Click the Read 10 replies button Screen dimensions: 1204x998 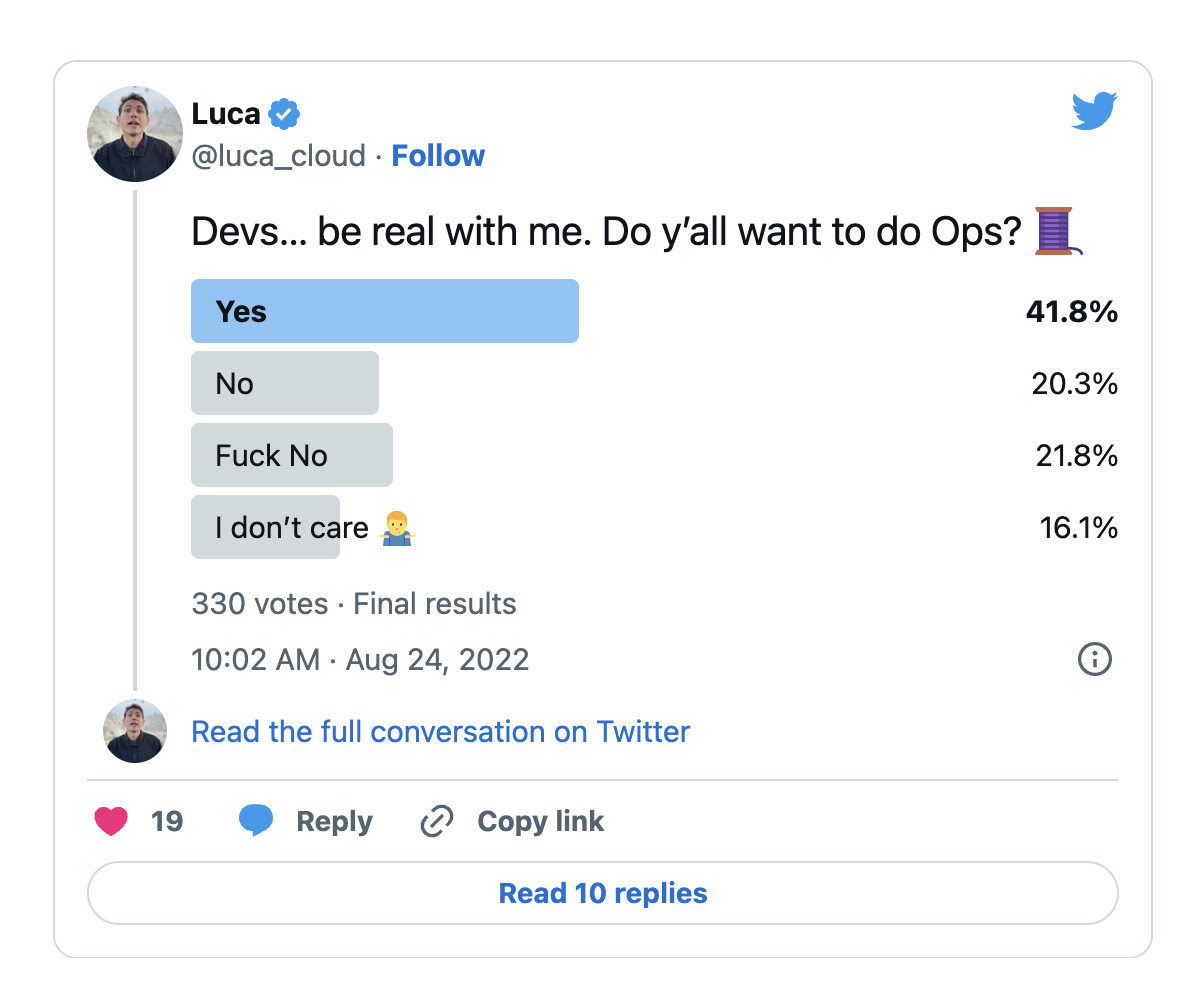point(603,893)
